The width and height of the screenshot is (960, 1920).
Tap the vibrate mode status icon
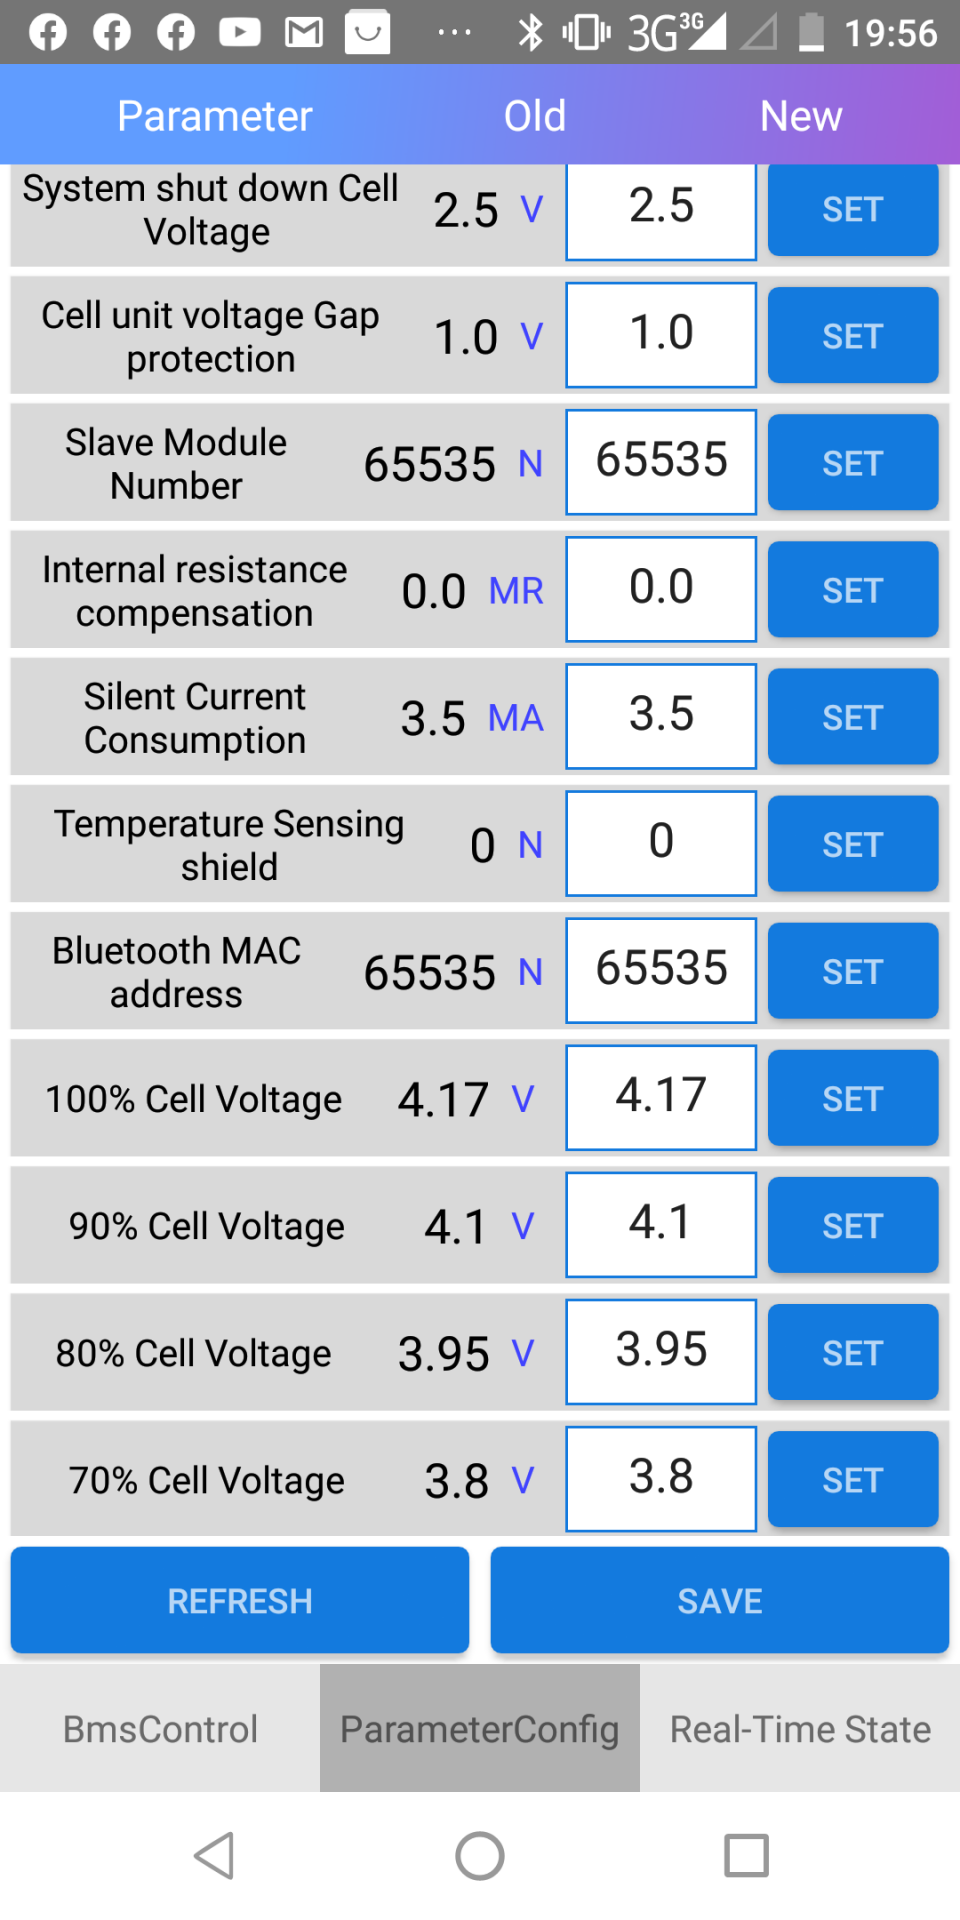pos(586,32)
